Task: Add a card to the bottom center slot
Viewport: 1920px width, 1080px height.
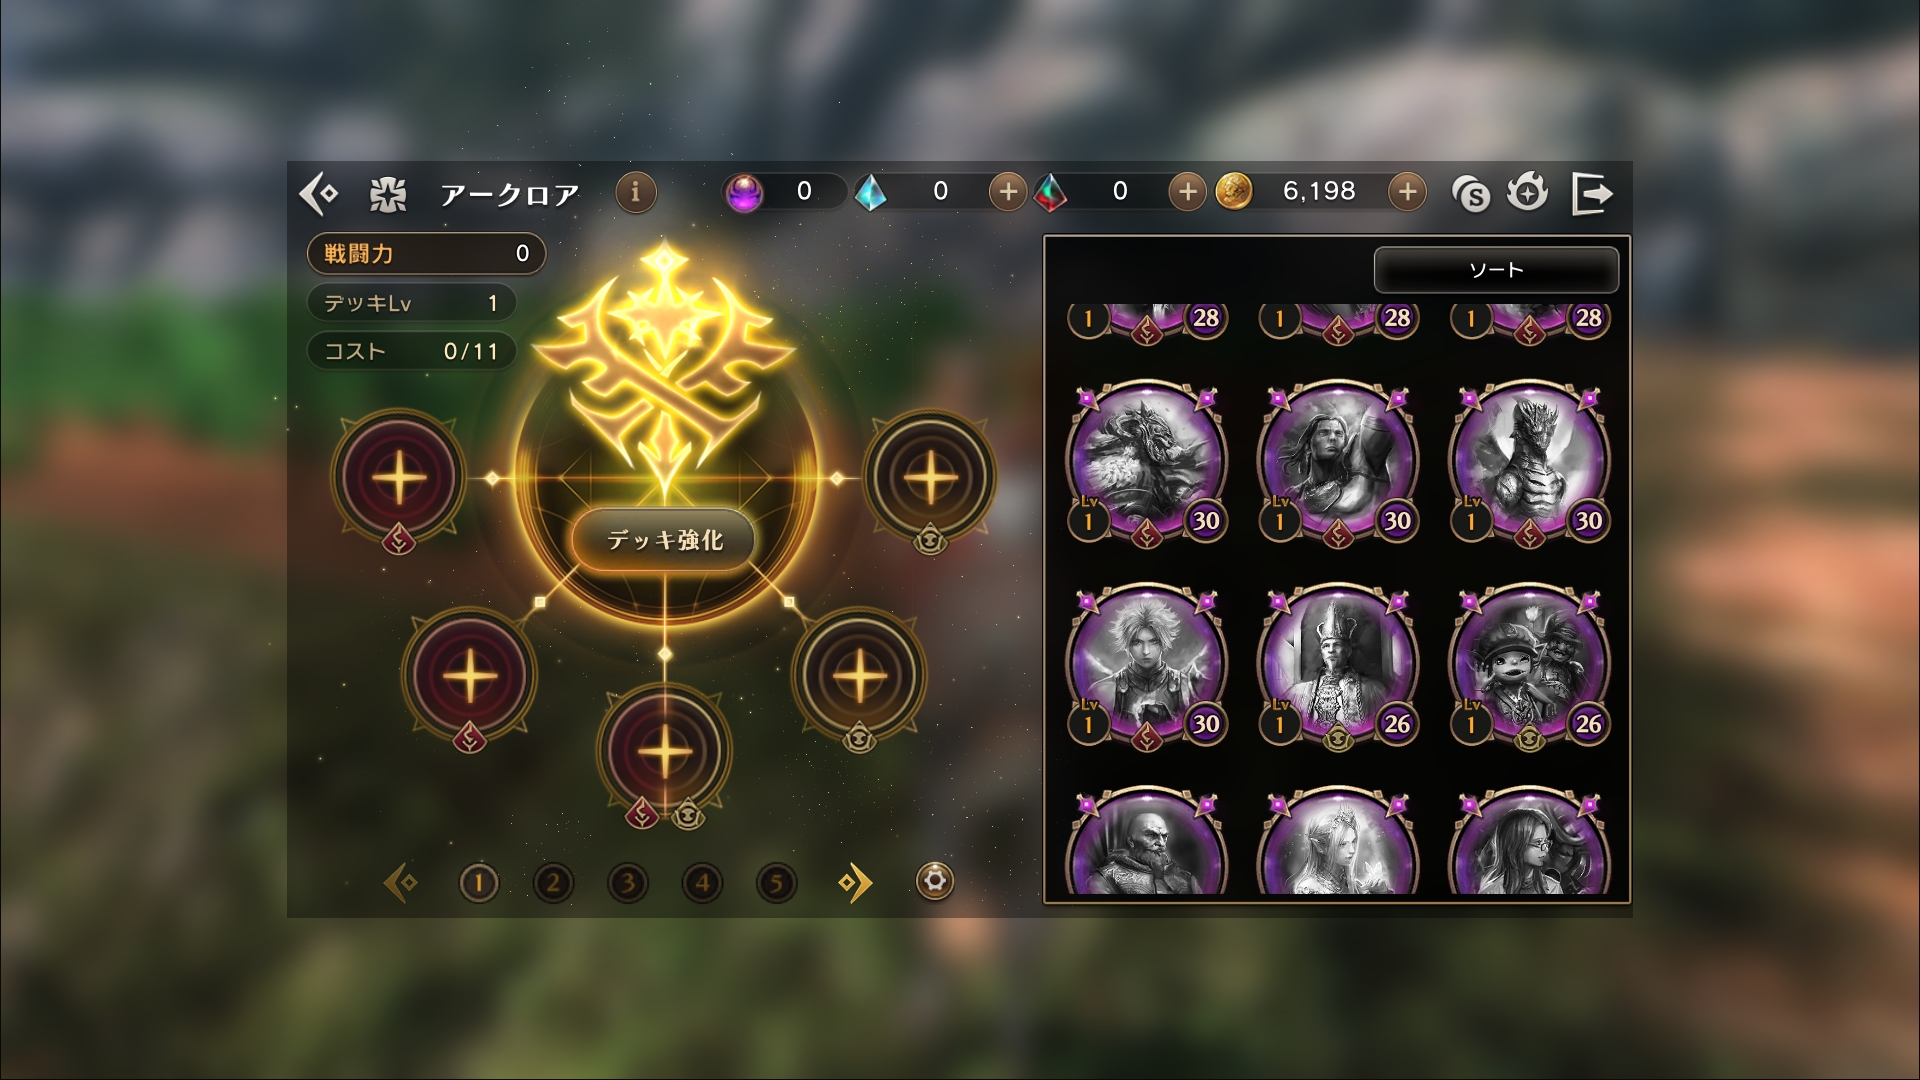Action: pos(665,751)
